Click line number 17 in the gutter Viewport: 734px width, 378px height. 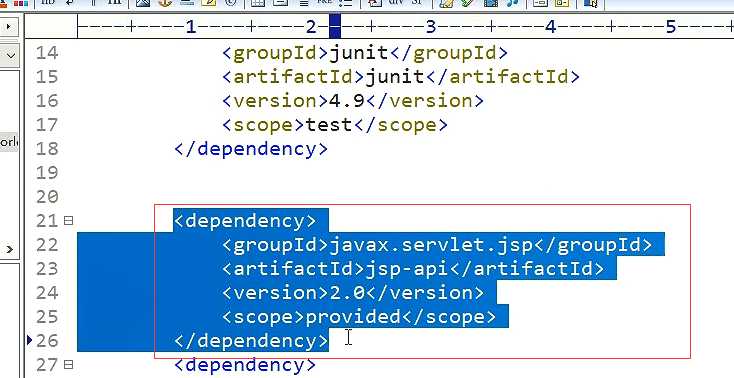click(47, 125)
